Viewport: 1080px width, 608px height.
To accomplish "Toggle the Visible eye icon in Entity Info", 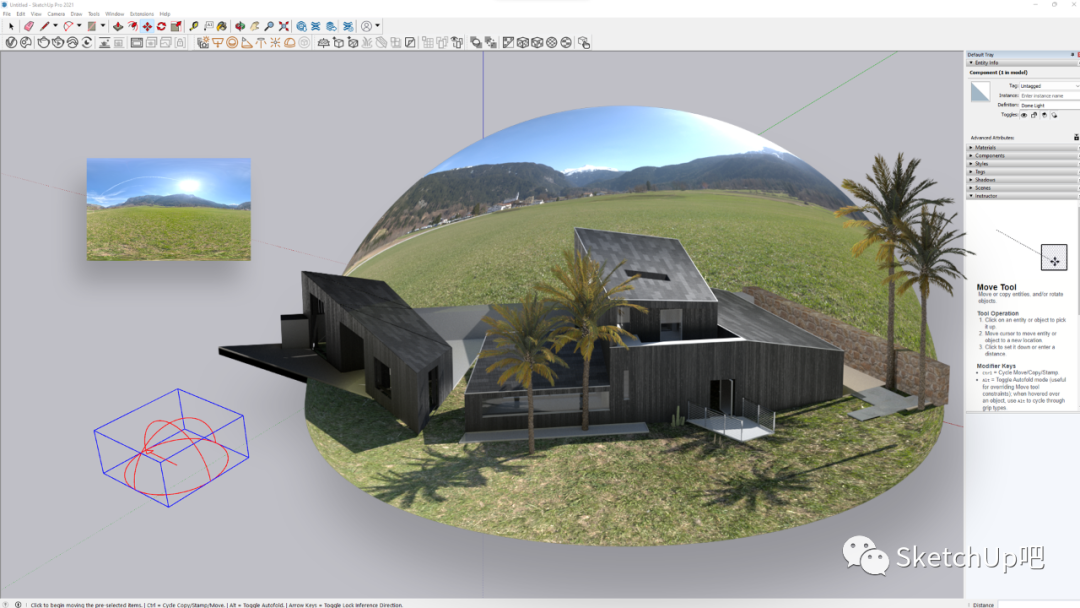I will 1024,115.
